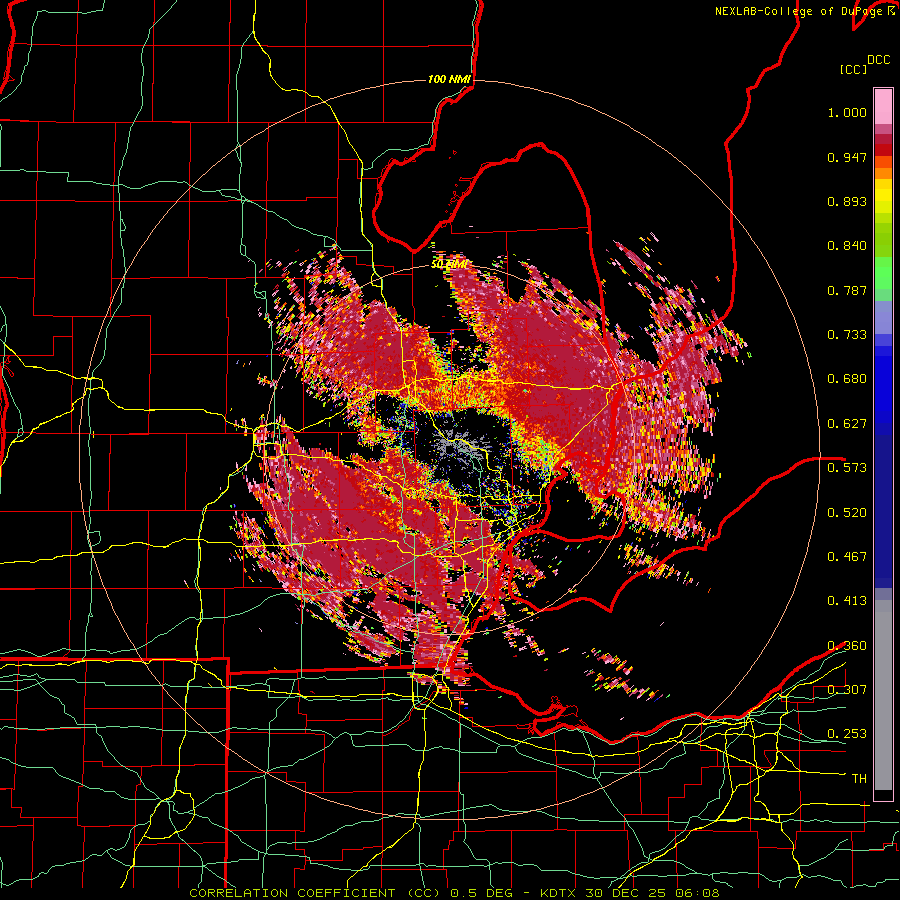Viewport: 900px width, 900px height.
Task: Click the DCC legend title
Action: click(x=878, y=60)
